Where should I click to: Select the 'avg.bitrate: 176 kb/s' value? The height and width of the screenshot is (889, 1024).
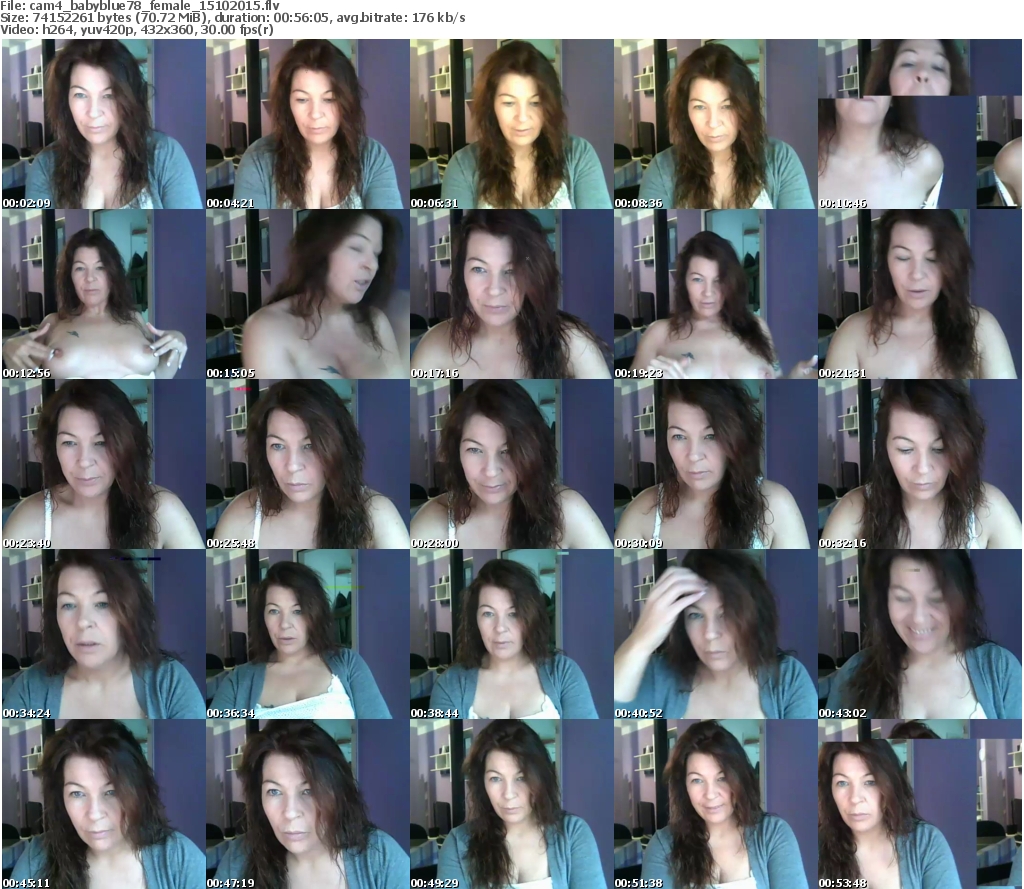click(x=401, y=18)
